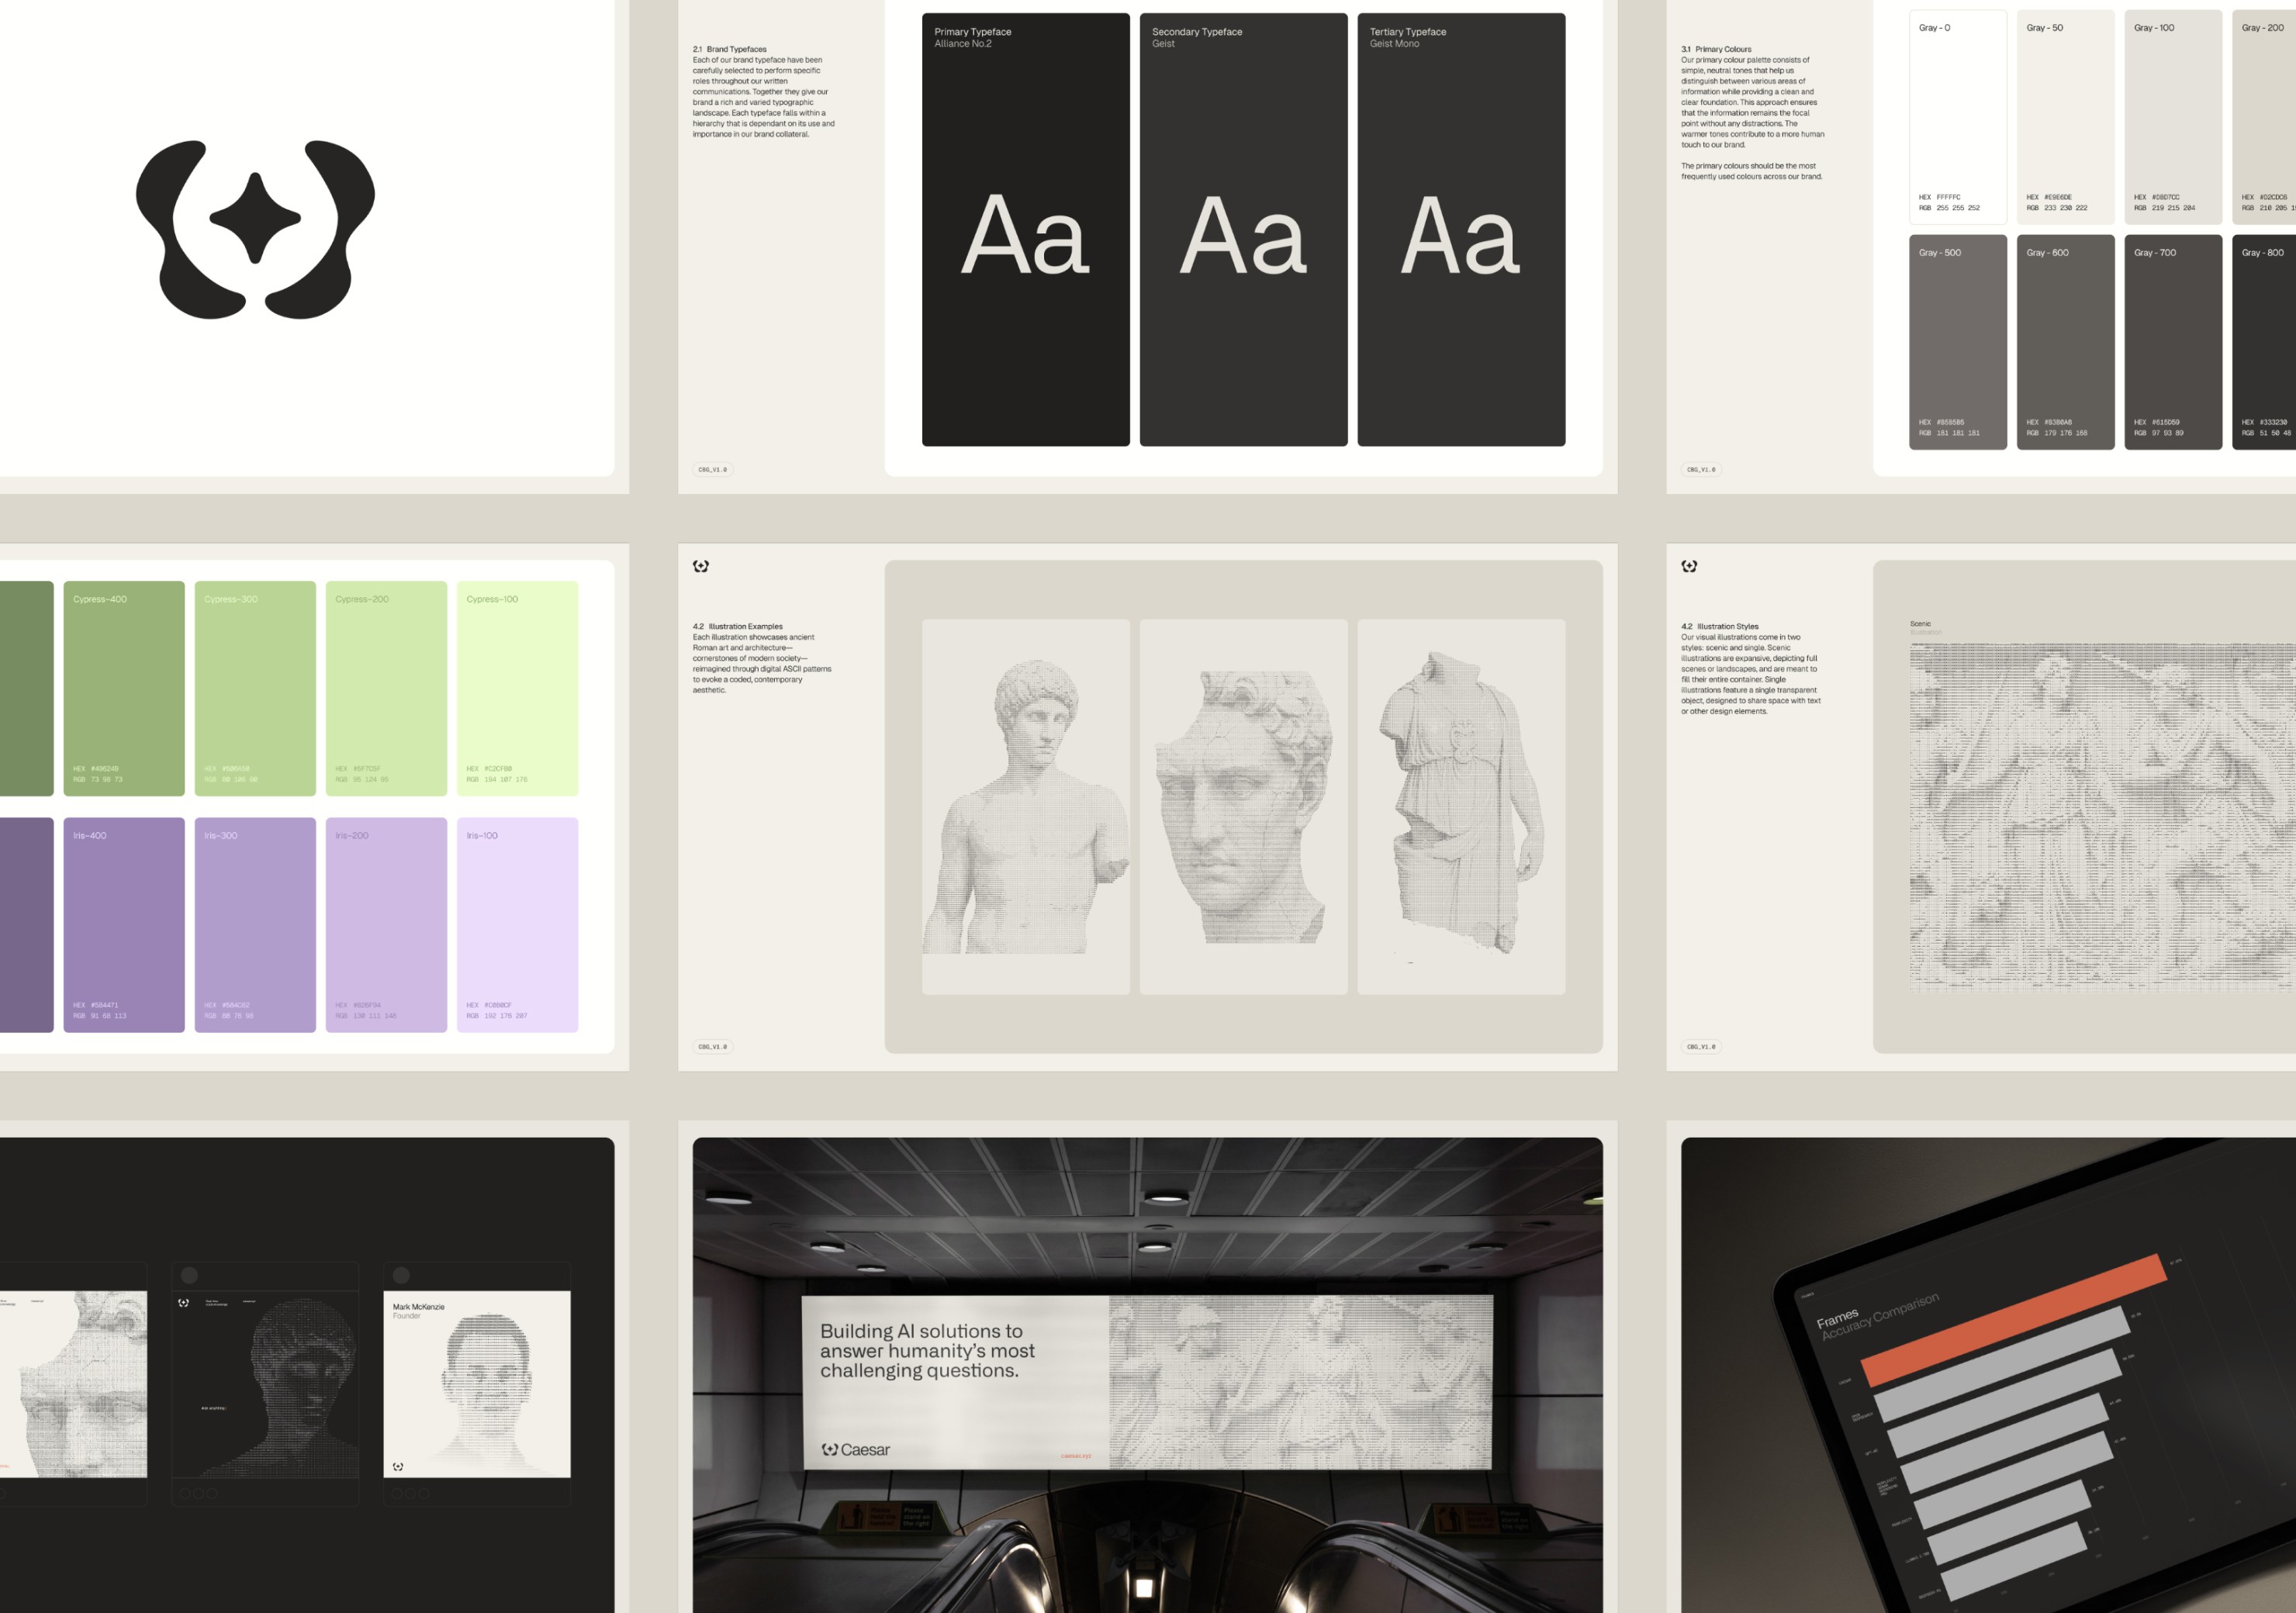
Task: Select the Secondary Typeface Geist card
Action: (x=1243, y=230)
